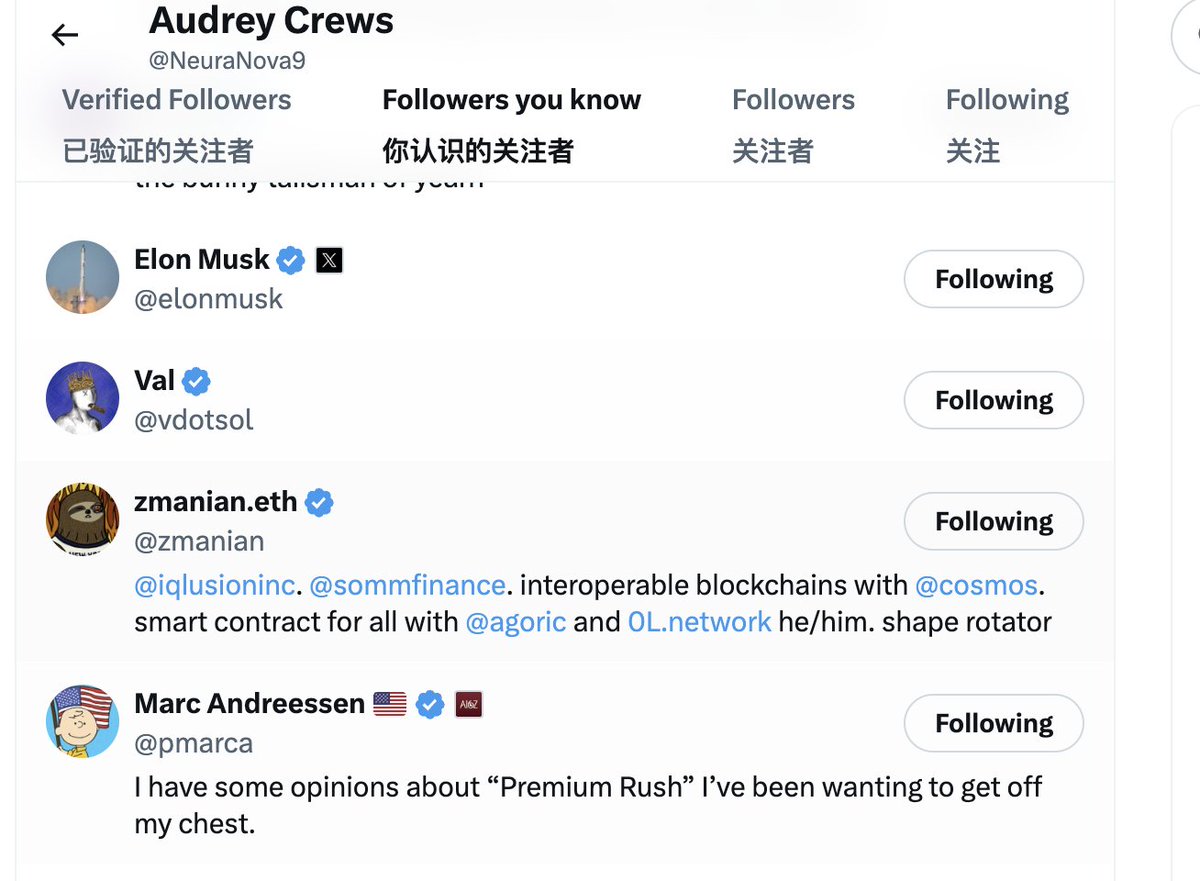This screenshot has height=881, width=1200.
Task: Toggle Following button for Val
Action: tap(994, 400)
